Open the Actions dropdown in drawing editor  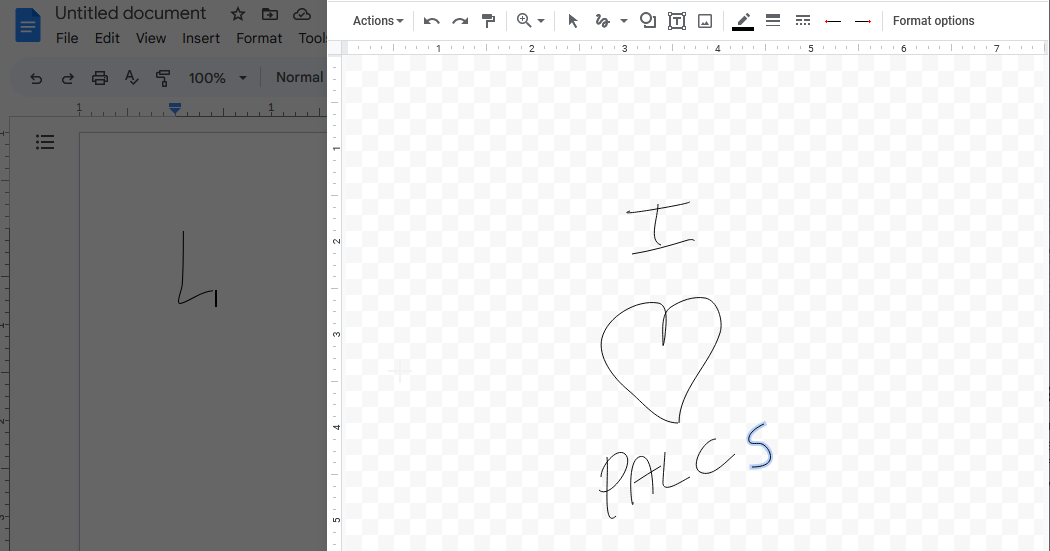[378, 21]
